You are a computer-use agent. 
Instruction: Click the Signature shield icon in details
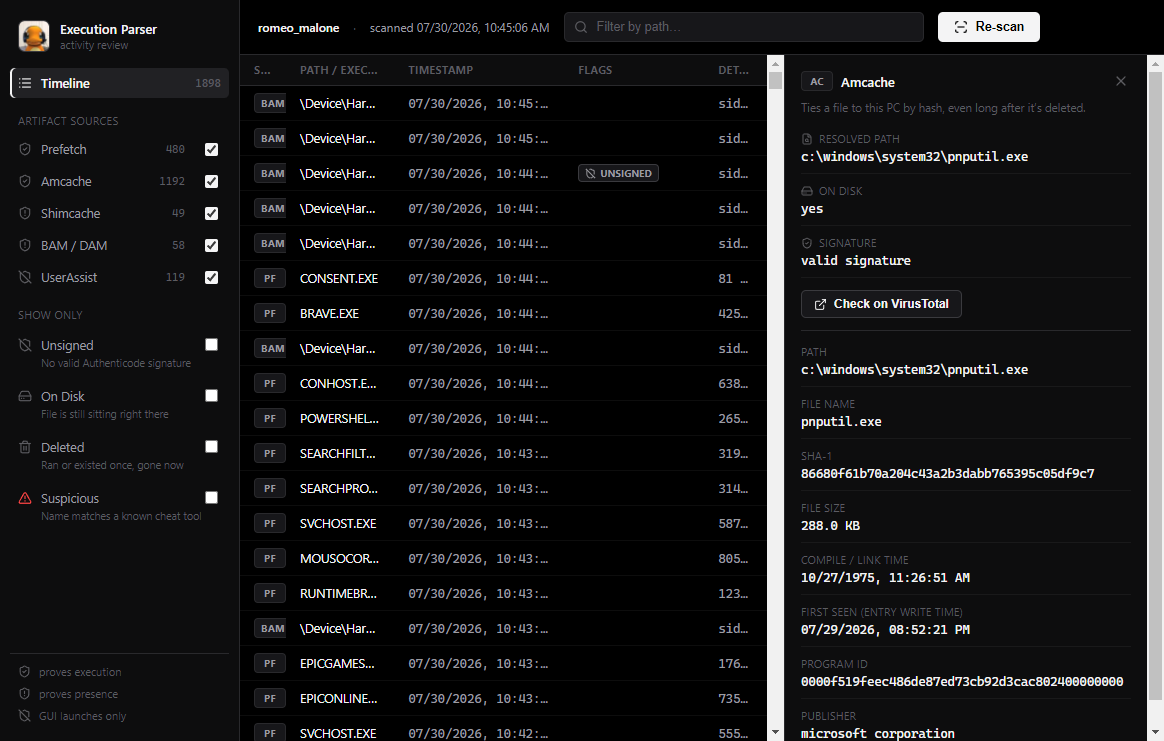[807, 243]
